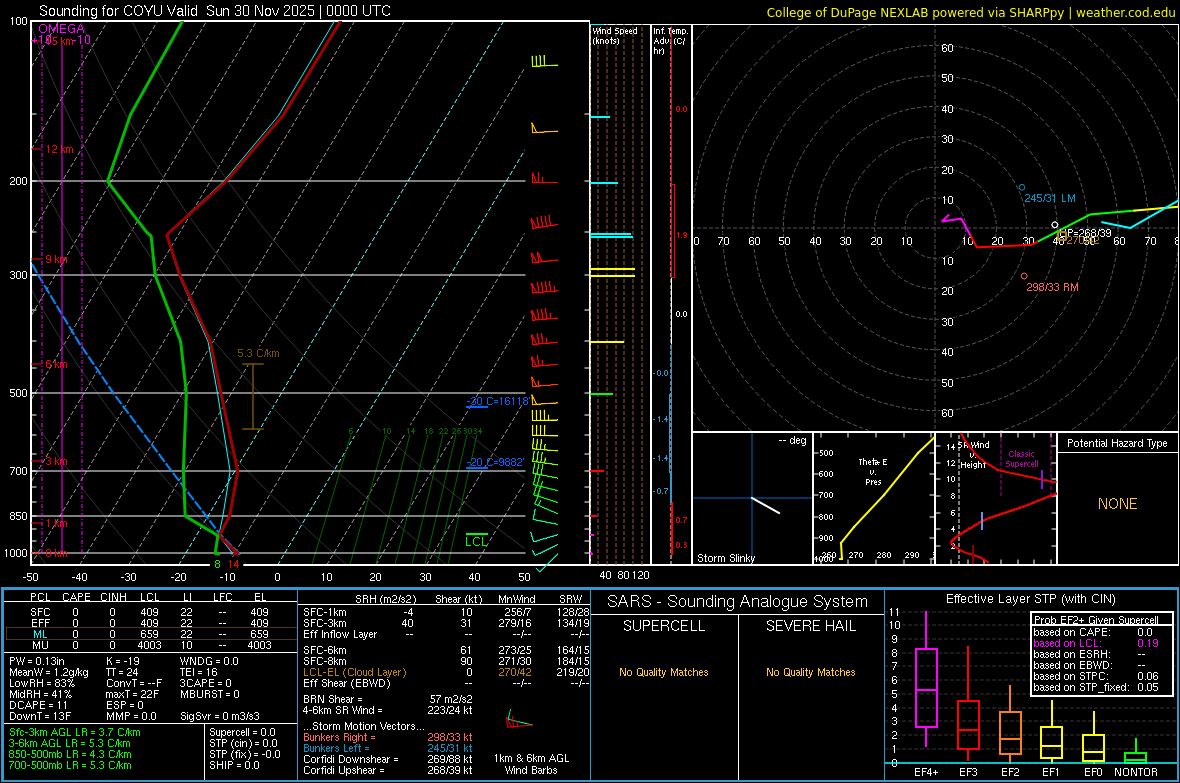Click the Corfidi Downshear vector line
The image size is (1180, 783).
(388, 759)
